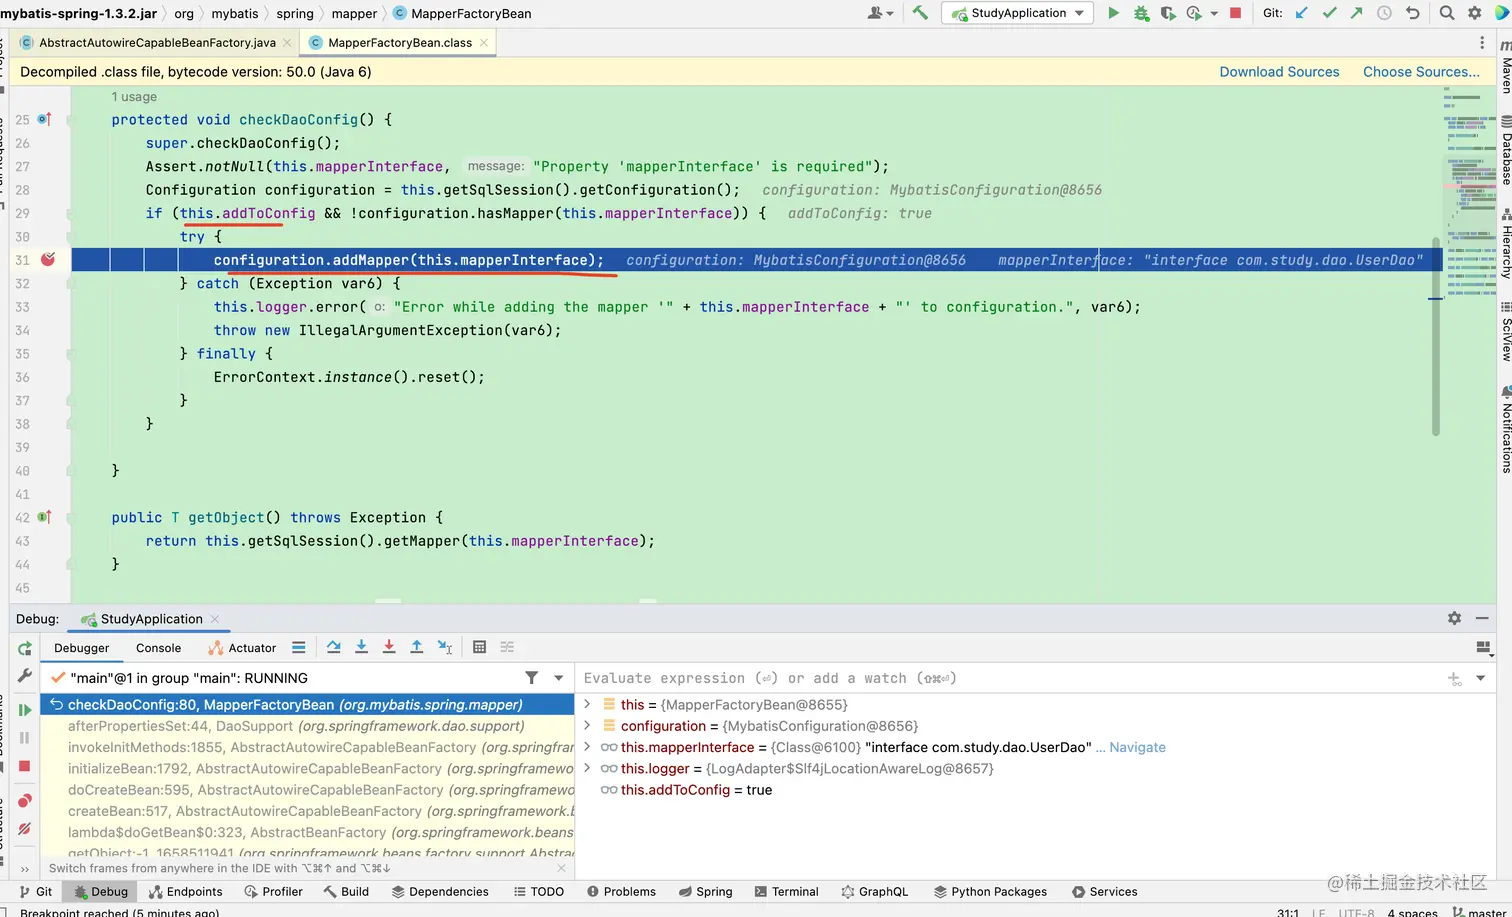
Task: Push commits with green Git arrow
Action: [1356, 13]
